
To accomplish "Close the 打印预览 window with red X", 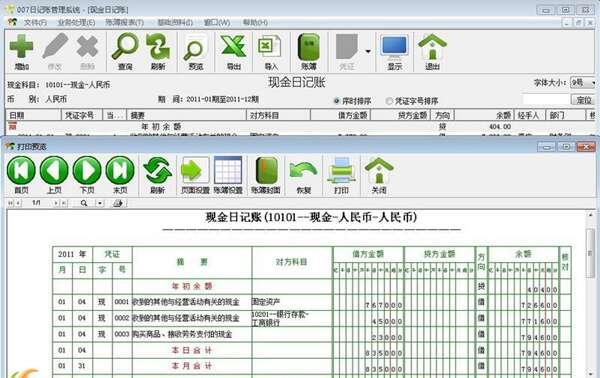I will tap(586, 147).
